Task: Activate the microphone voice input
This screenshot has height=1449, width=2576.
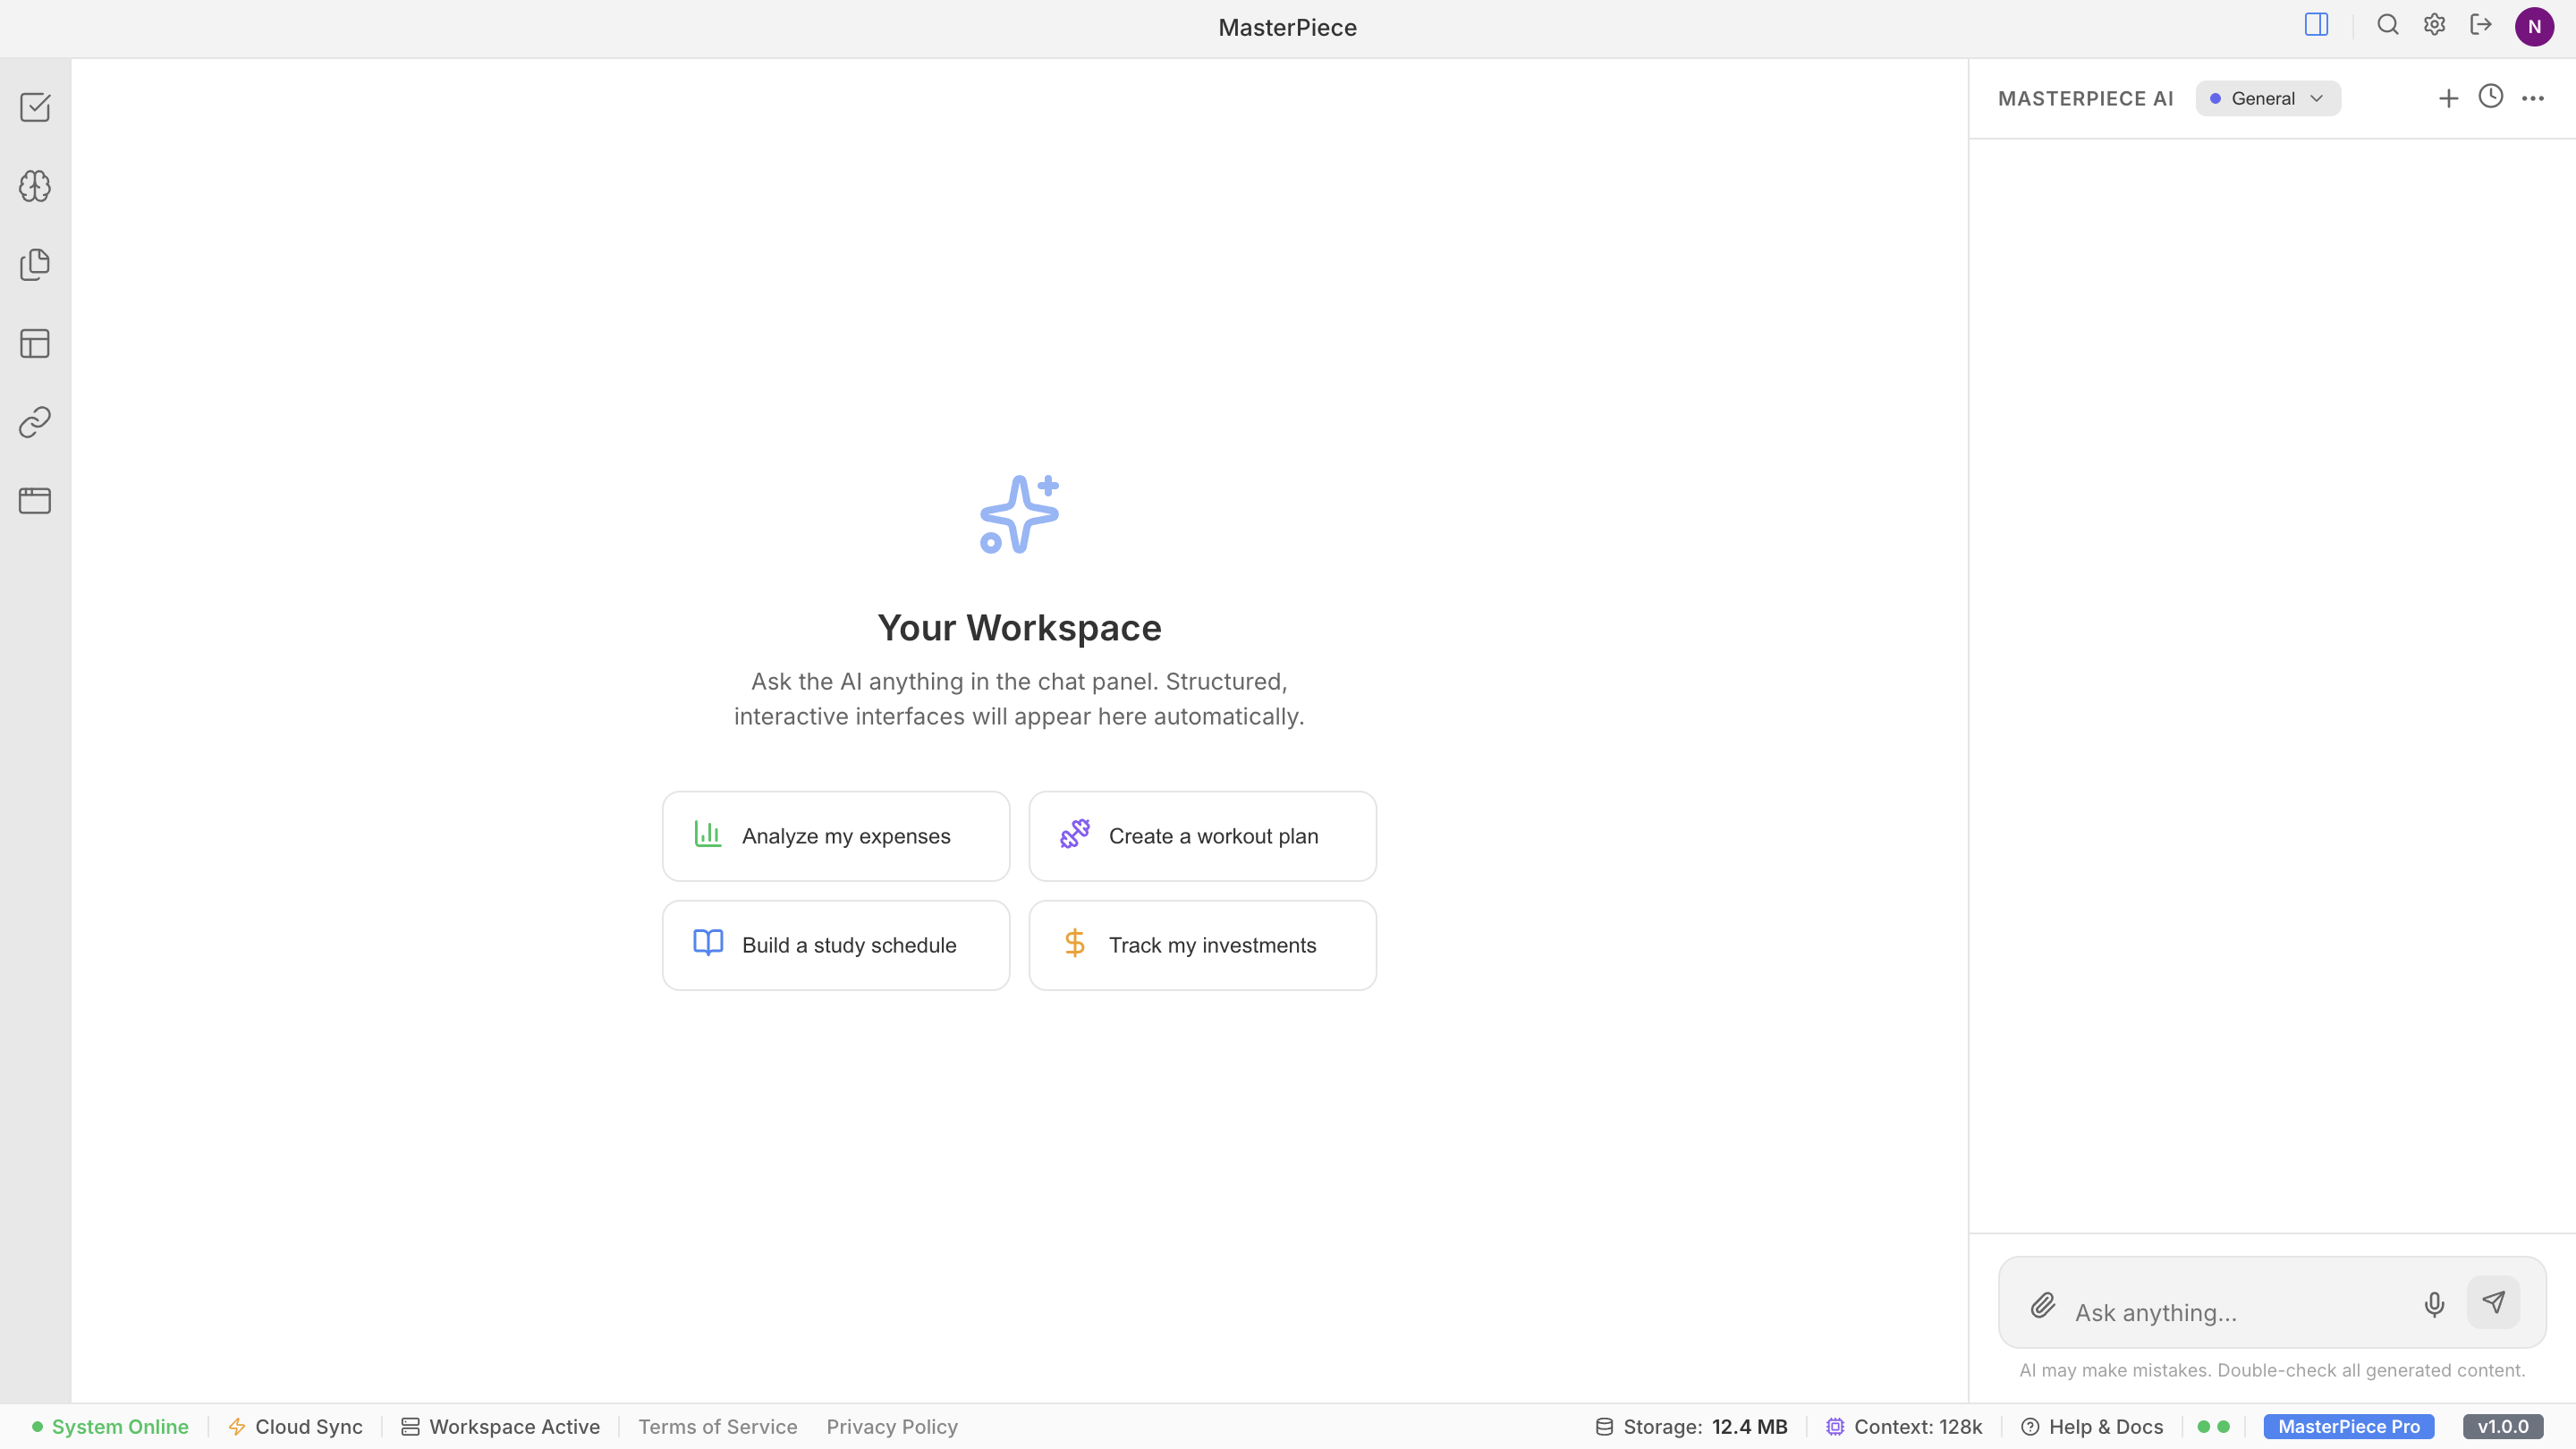Action: (2434, 1304)
